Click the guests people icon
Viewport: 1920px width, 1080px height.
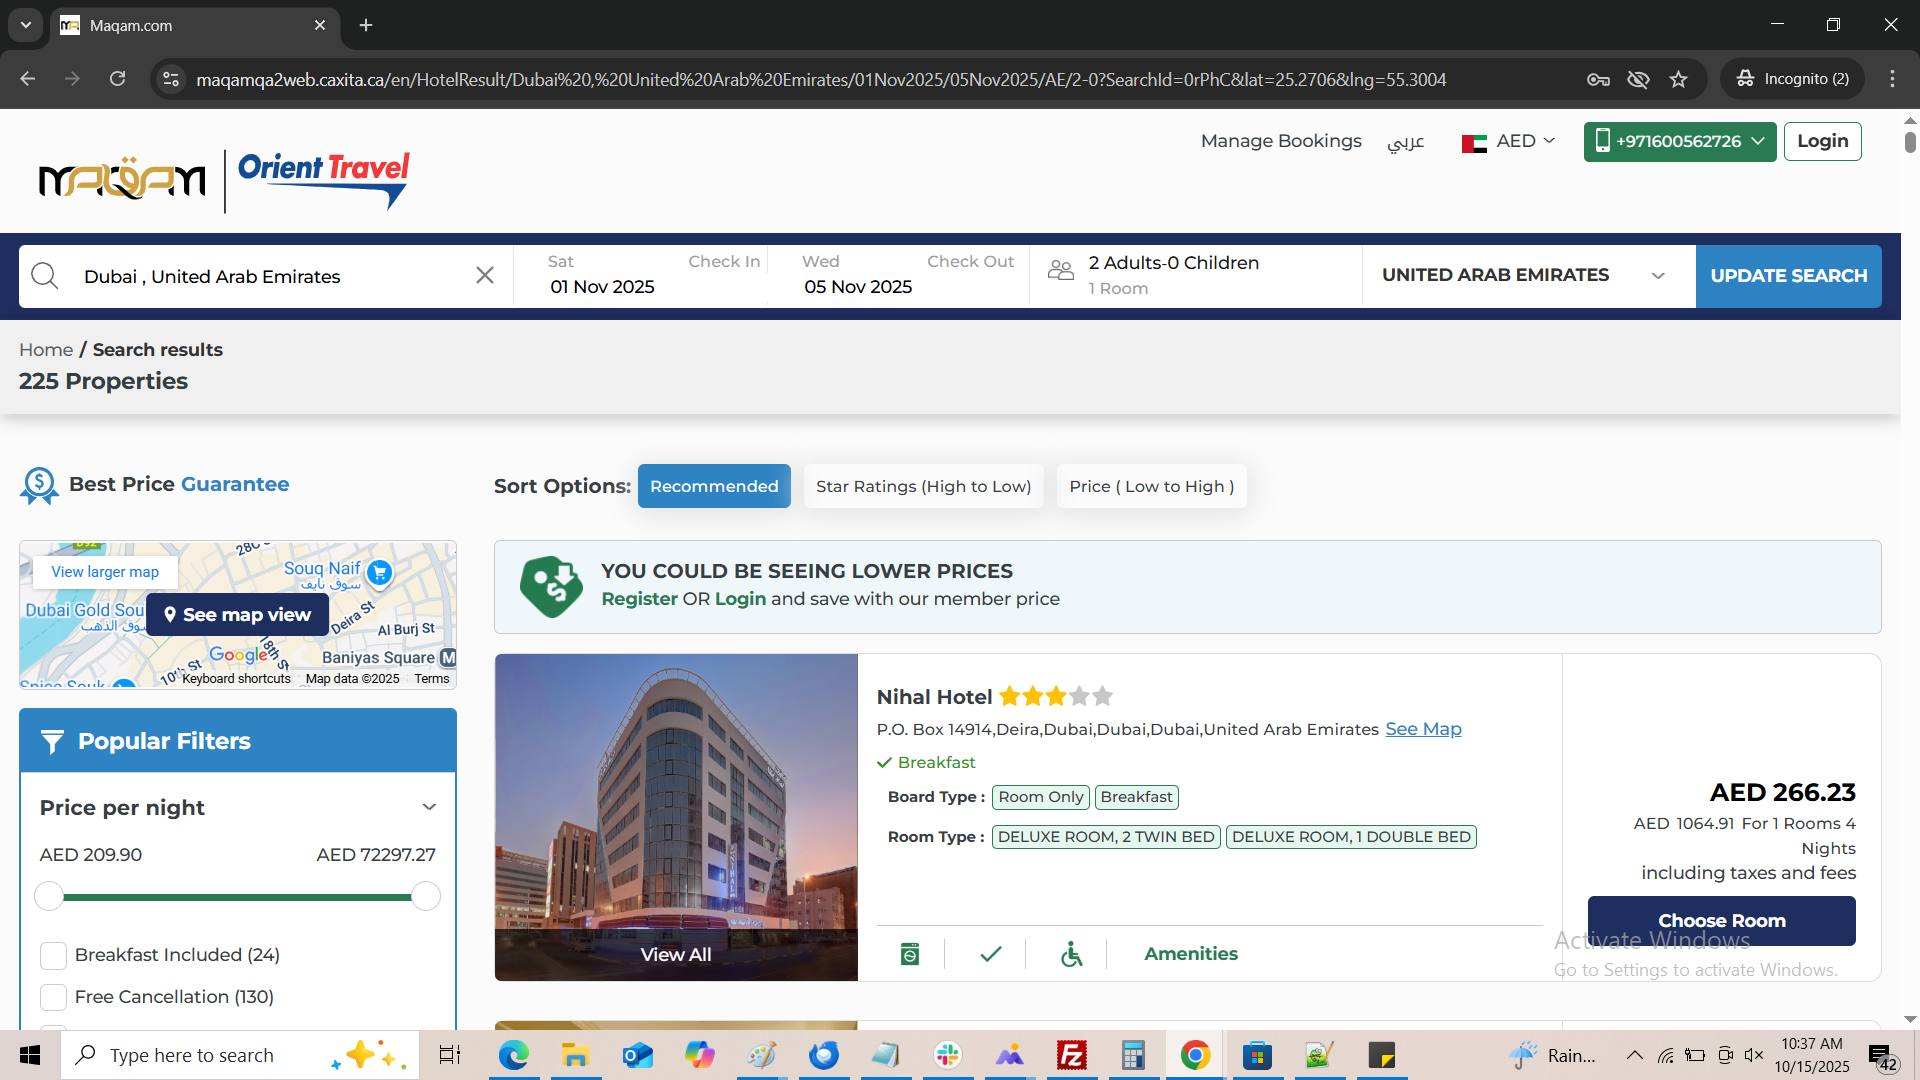point(1060,271)
